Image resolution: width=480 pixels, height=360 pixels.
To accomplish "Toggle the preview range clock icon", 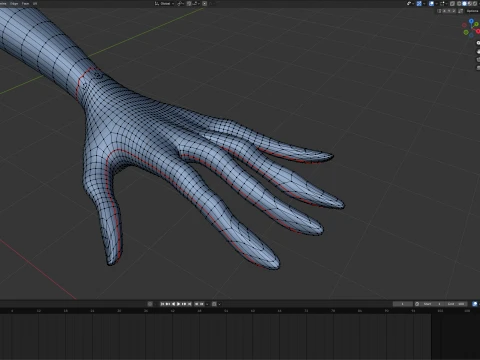I will click(x=417, y=304).
